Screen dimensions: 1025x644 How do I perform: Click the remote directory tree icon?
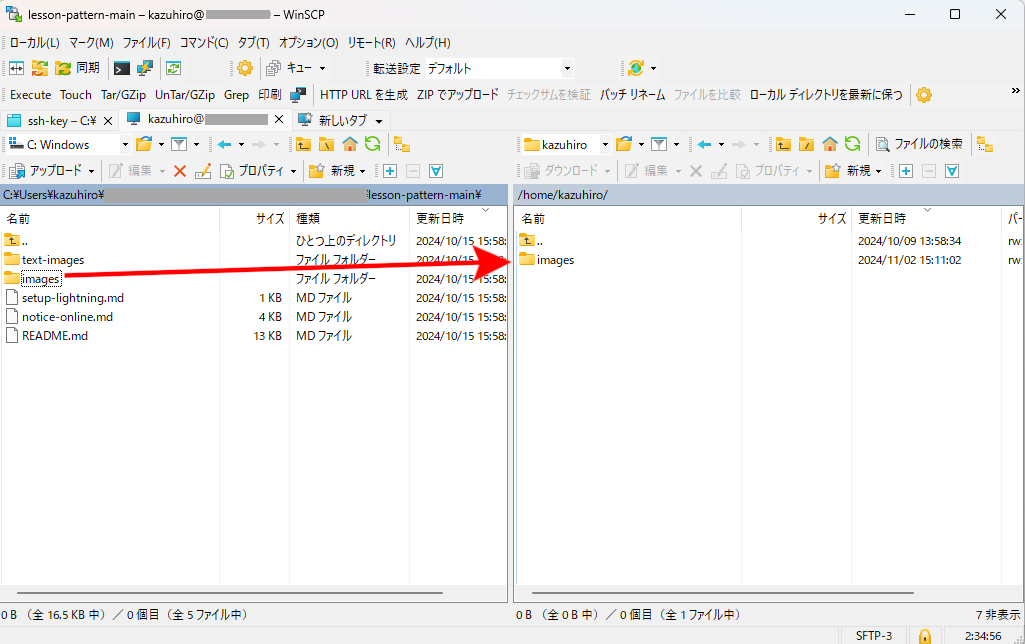(x=985, y=144)
